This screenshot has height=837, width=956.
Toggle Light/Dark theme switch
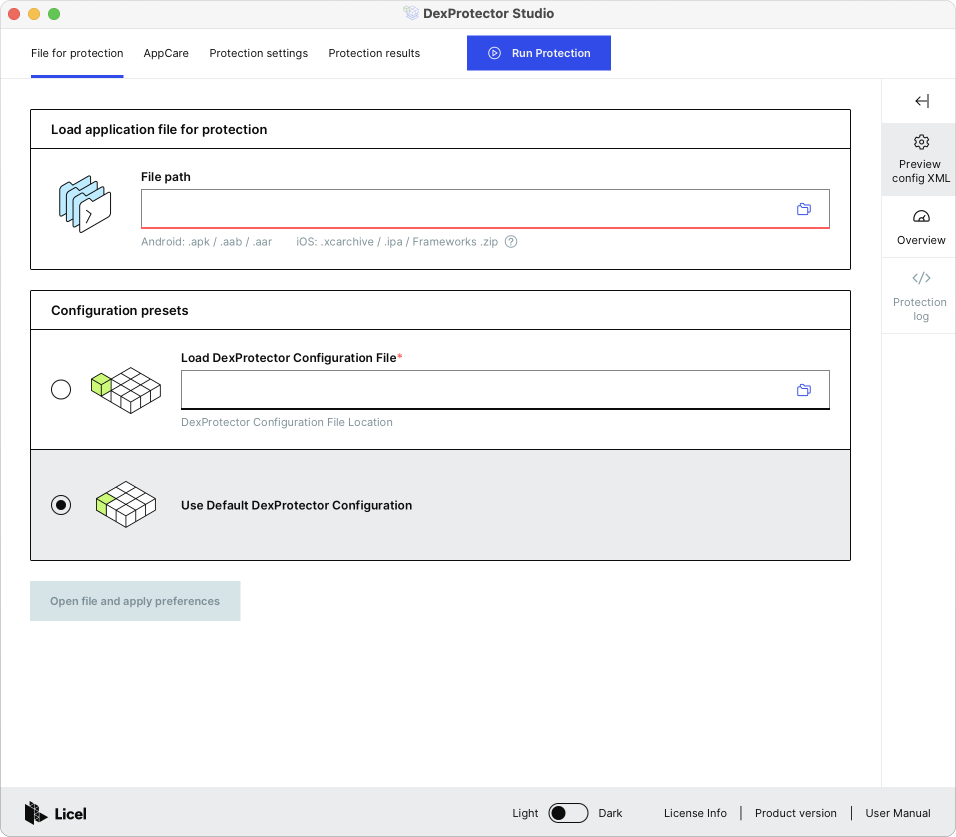point(568,813)
